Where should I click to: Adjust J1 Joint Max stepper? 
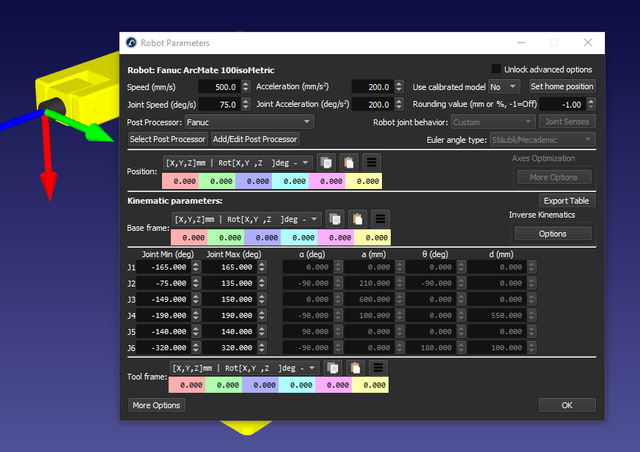click(262, 267)
